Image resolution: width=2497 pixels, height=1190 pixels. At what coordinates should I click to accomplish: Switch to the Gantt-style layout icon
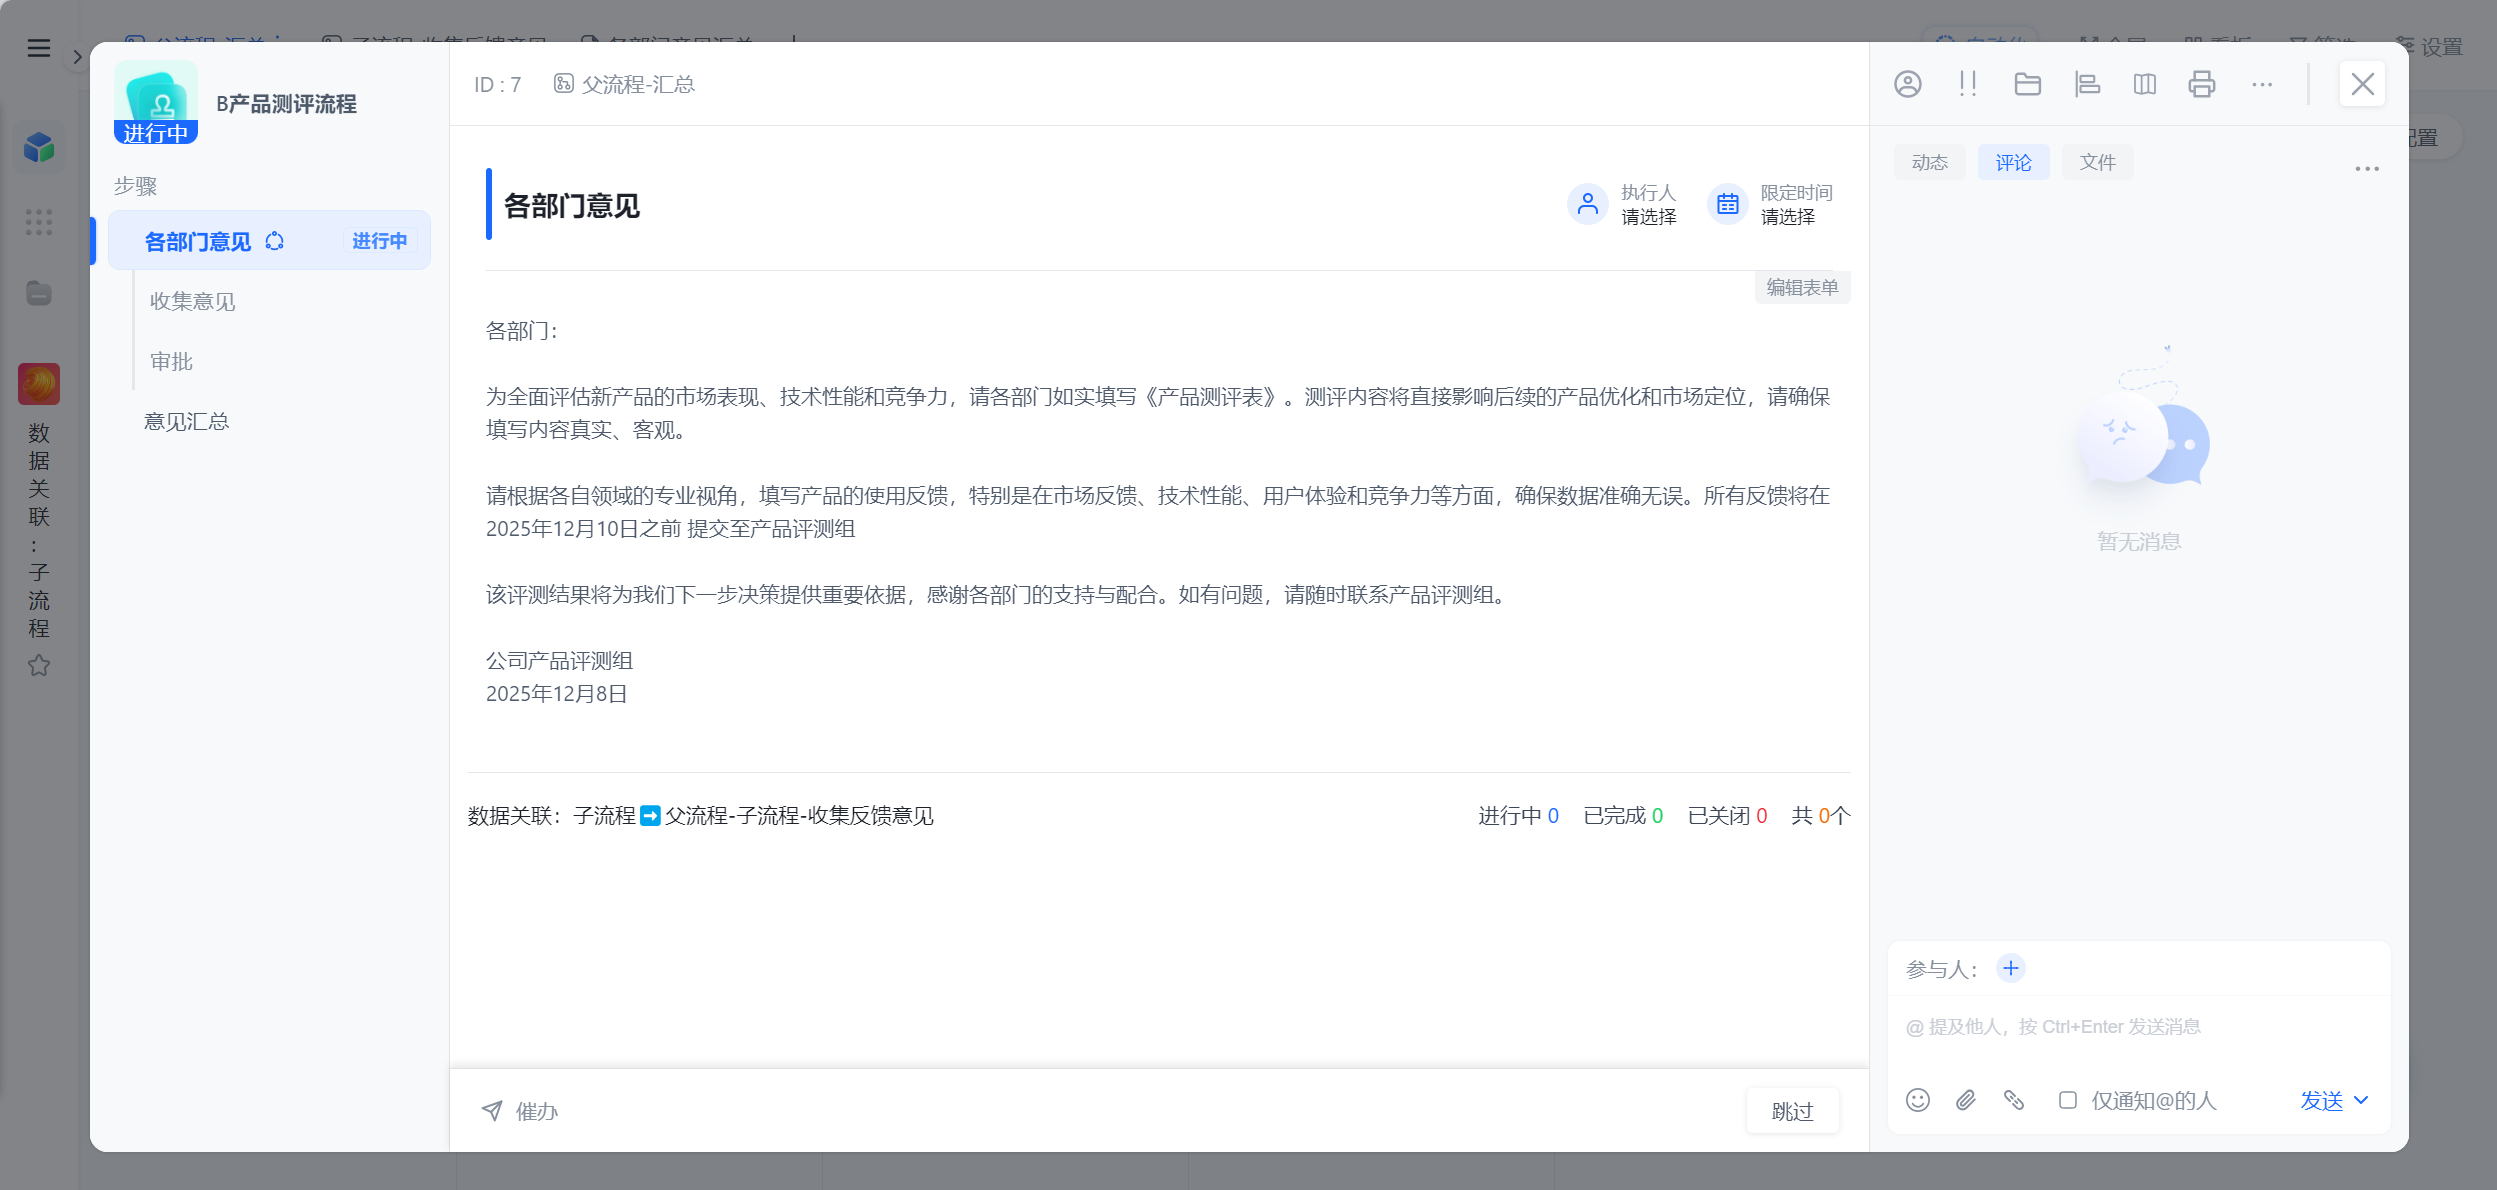[2087, 84]
